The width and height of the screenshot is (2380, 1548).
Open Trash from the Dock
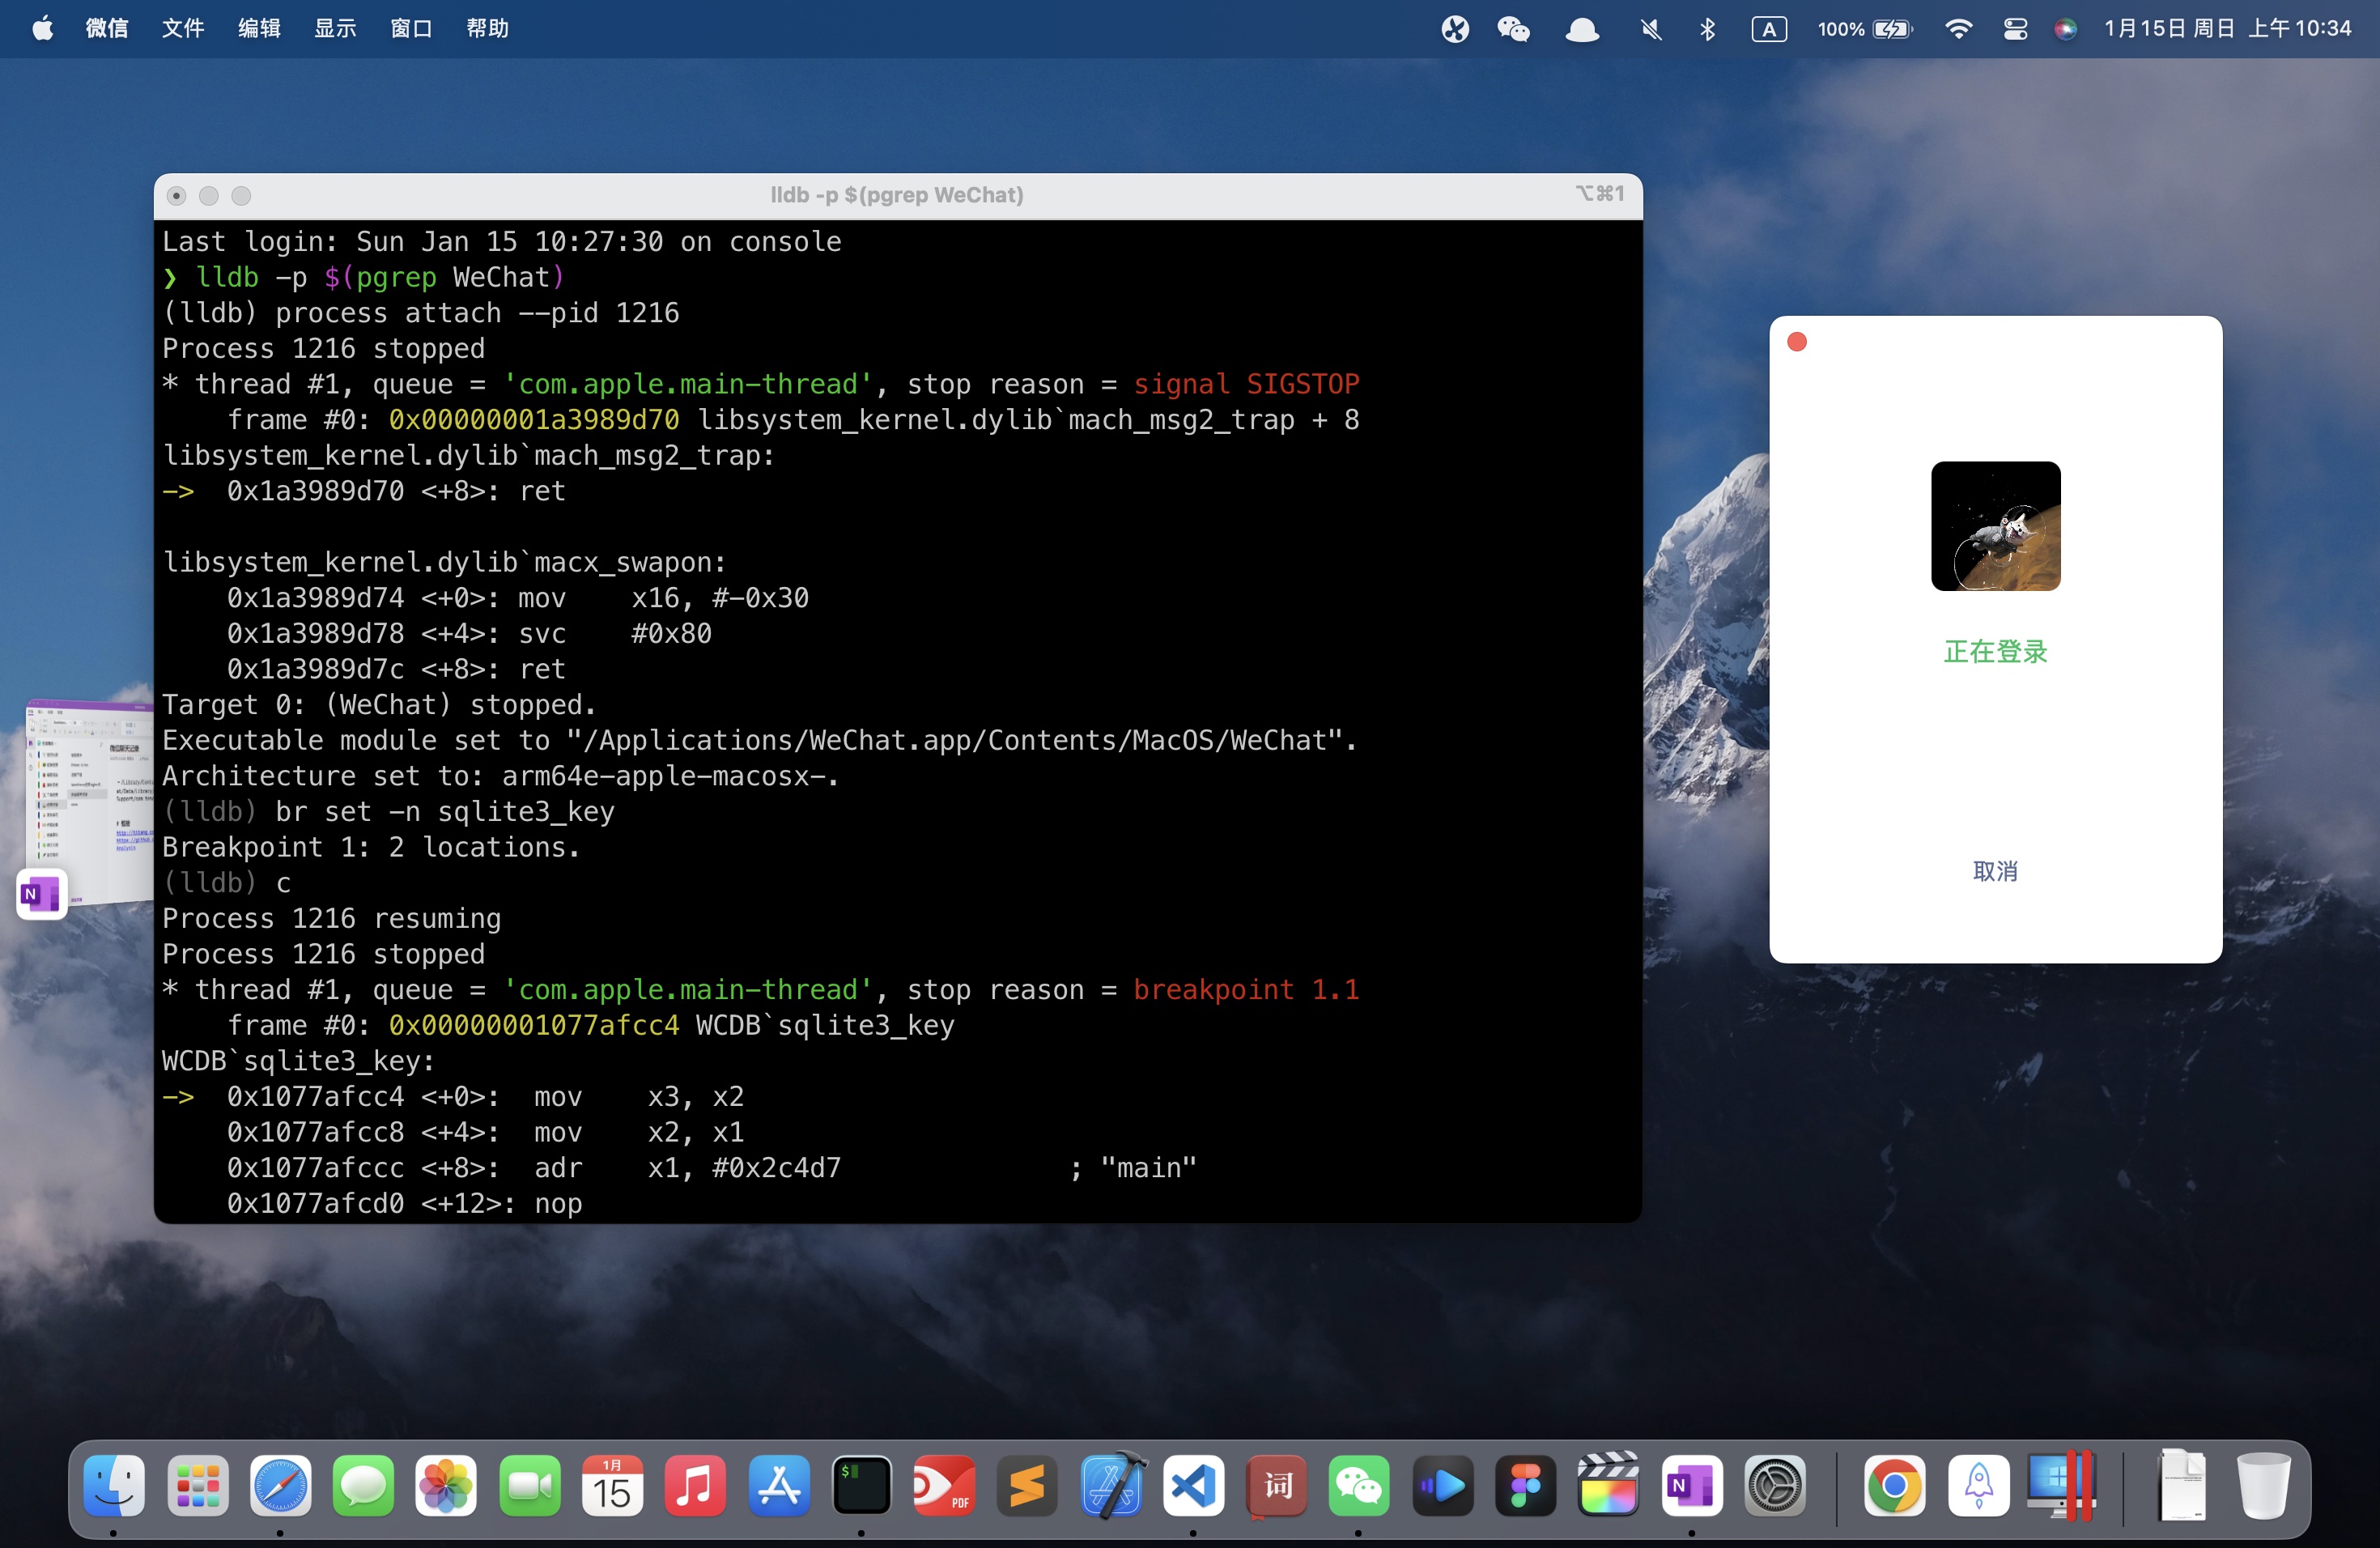coord(2263,1486)
